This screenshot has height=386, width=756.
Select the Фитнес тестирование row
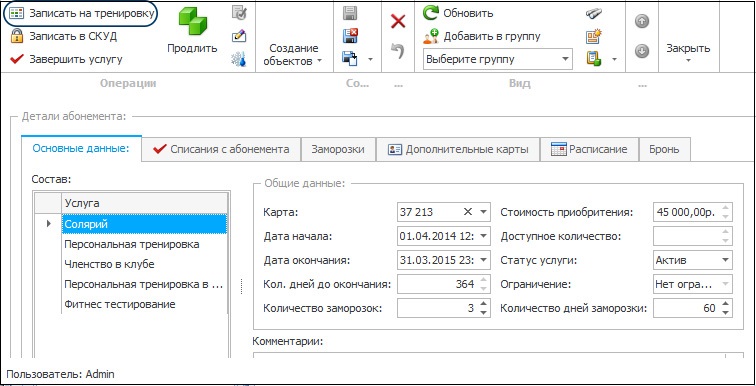coord(145,304)
